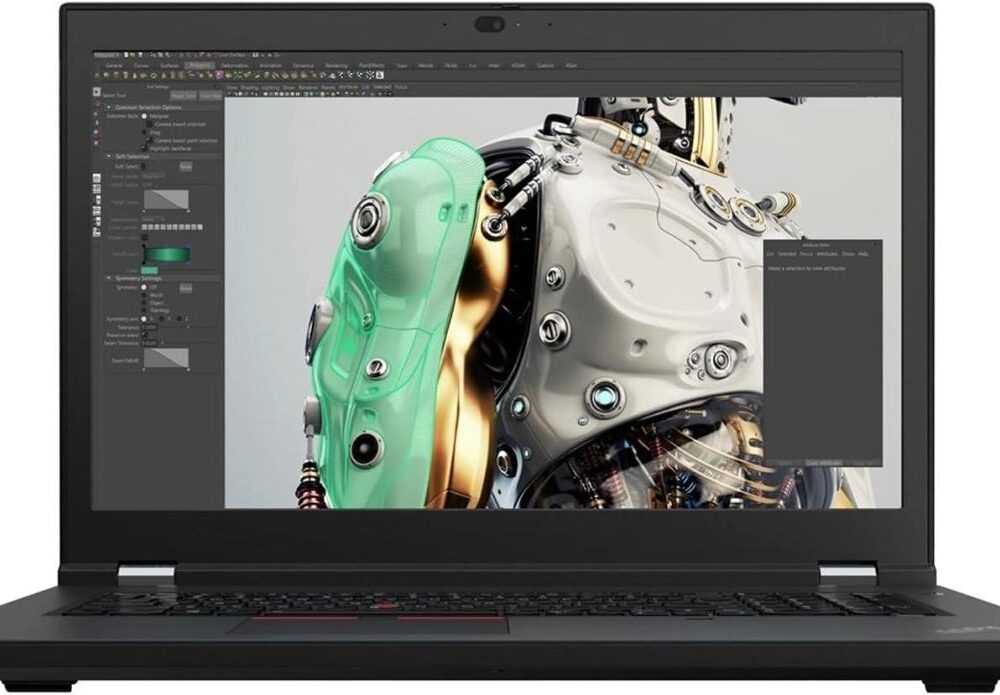Click the polygon cylinder shelf icon
1000x695 pixels.
point(125,75)
